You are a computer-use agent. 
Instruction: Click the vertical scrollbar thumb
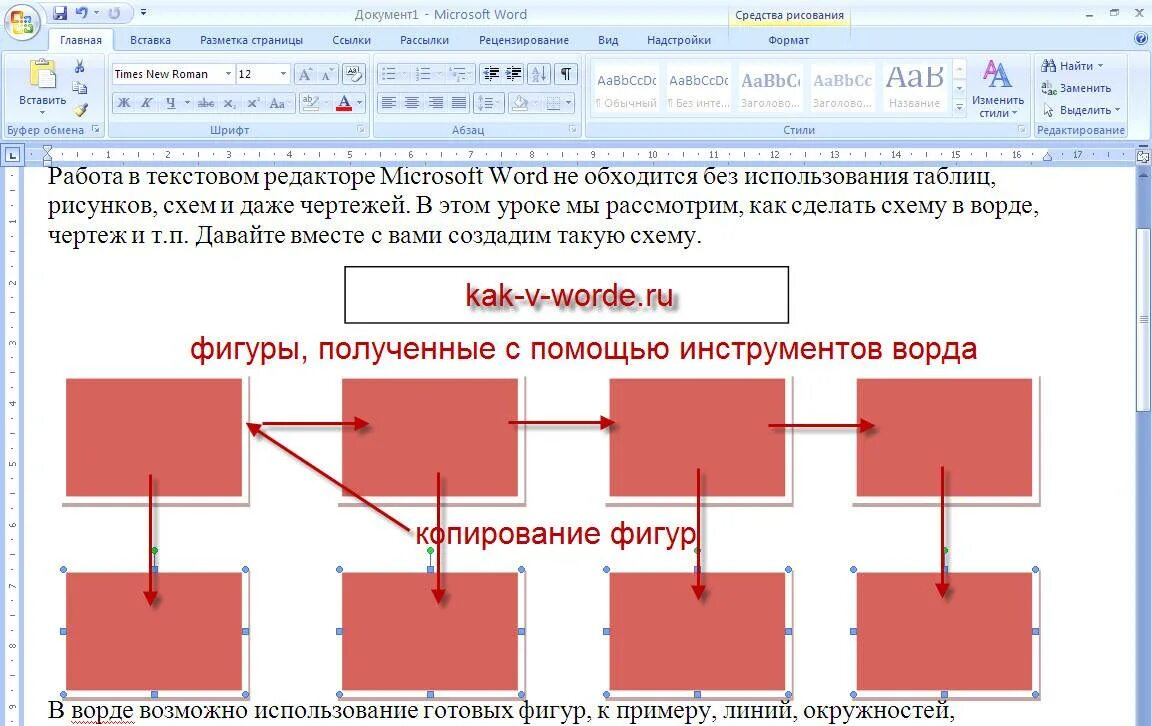point(1143,320)
